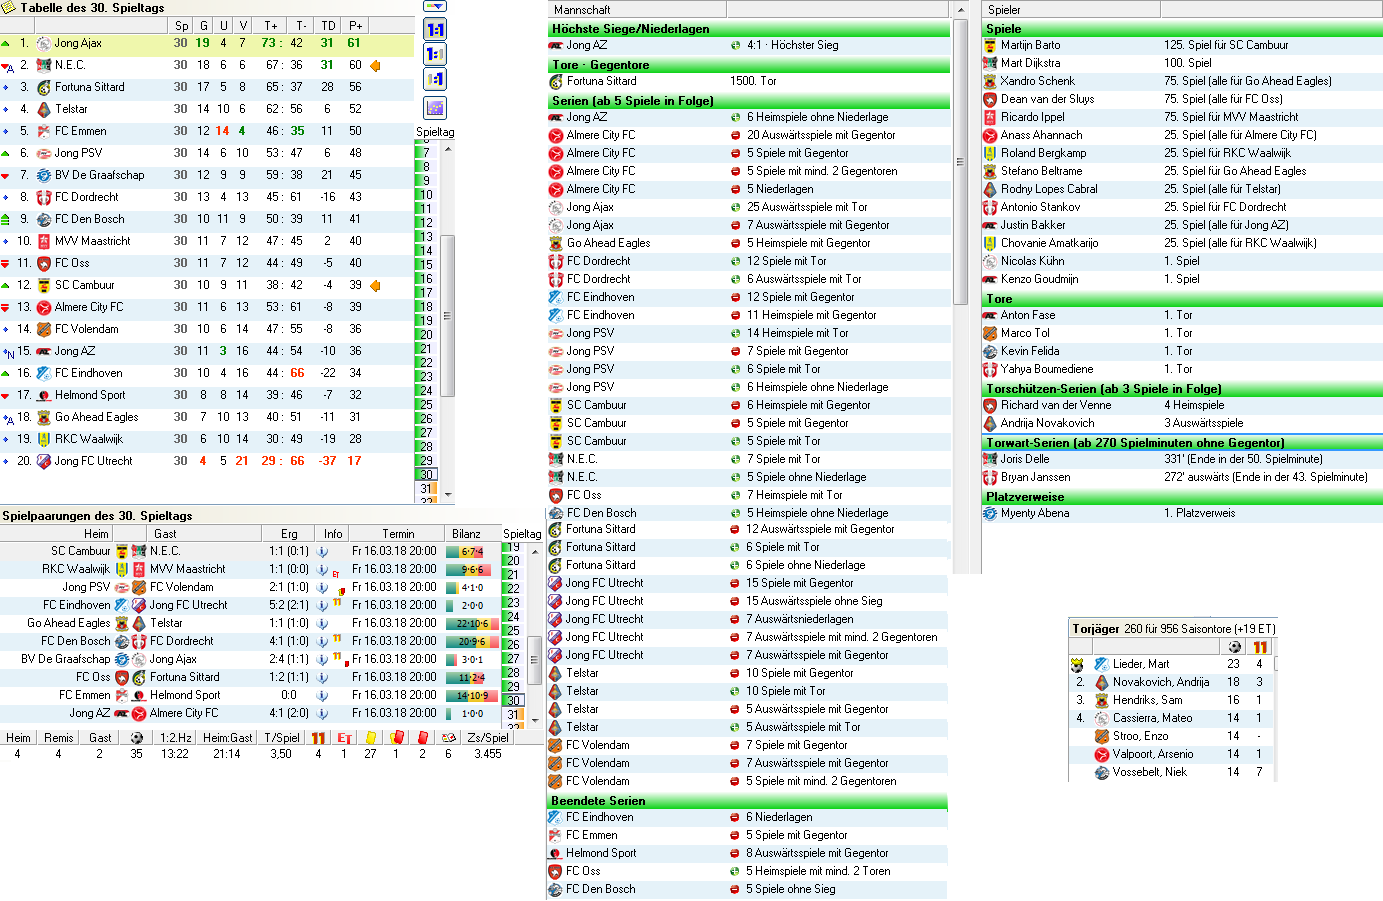
Task: Select the Telstar row in the league table
Action: 207,109
